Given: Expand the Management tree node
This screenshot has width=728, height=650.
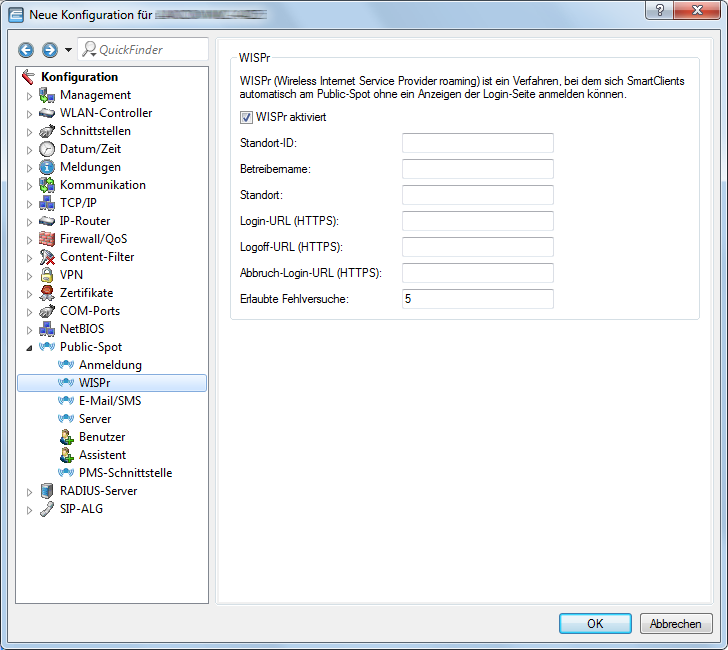Looking at the screenshot, I should coord(29,95).
